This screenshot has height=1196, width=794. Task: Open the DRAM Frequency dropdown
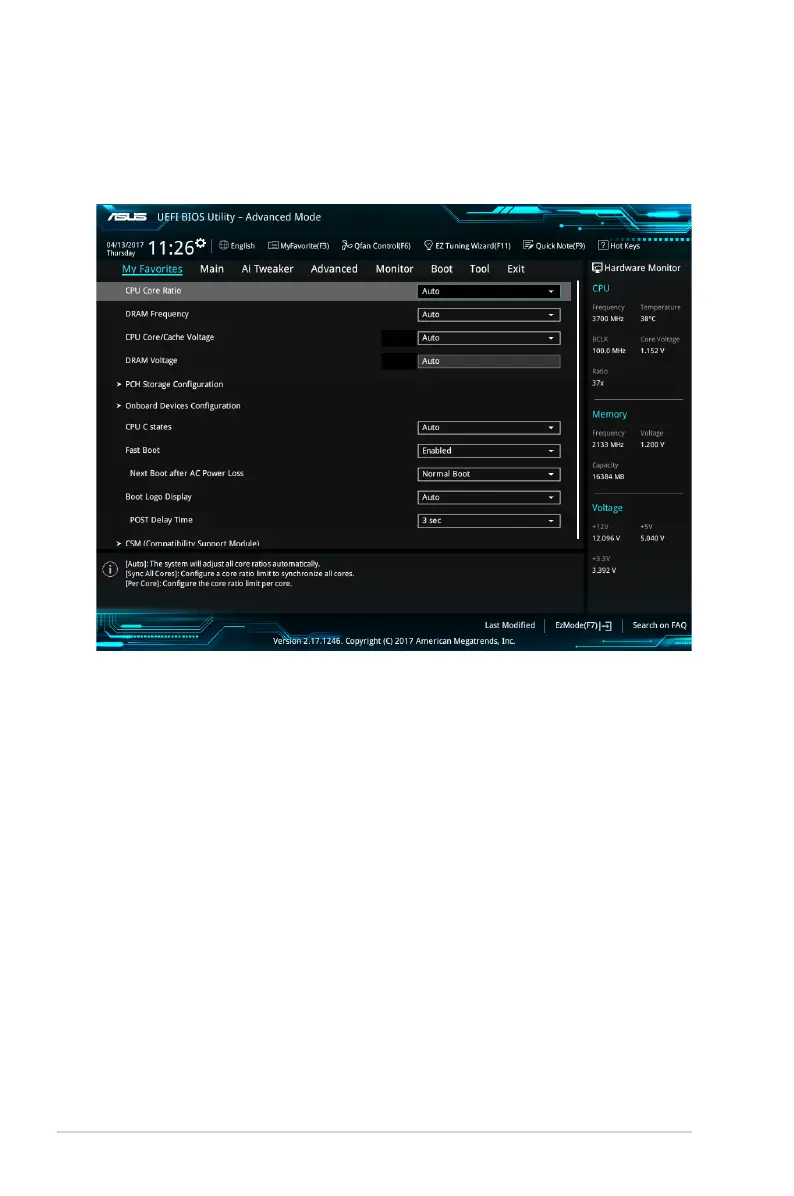click(488, 315)
